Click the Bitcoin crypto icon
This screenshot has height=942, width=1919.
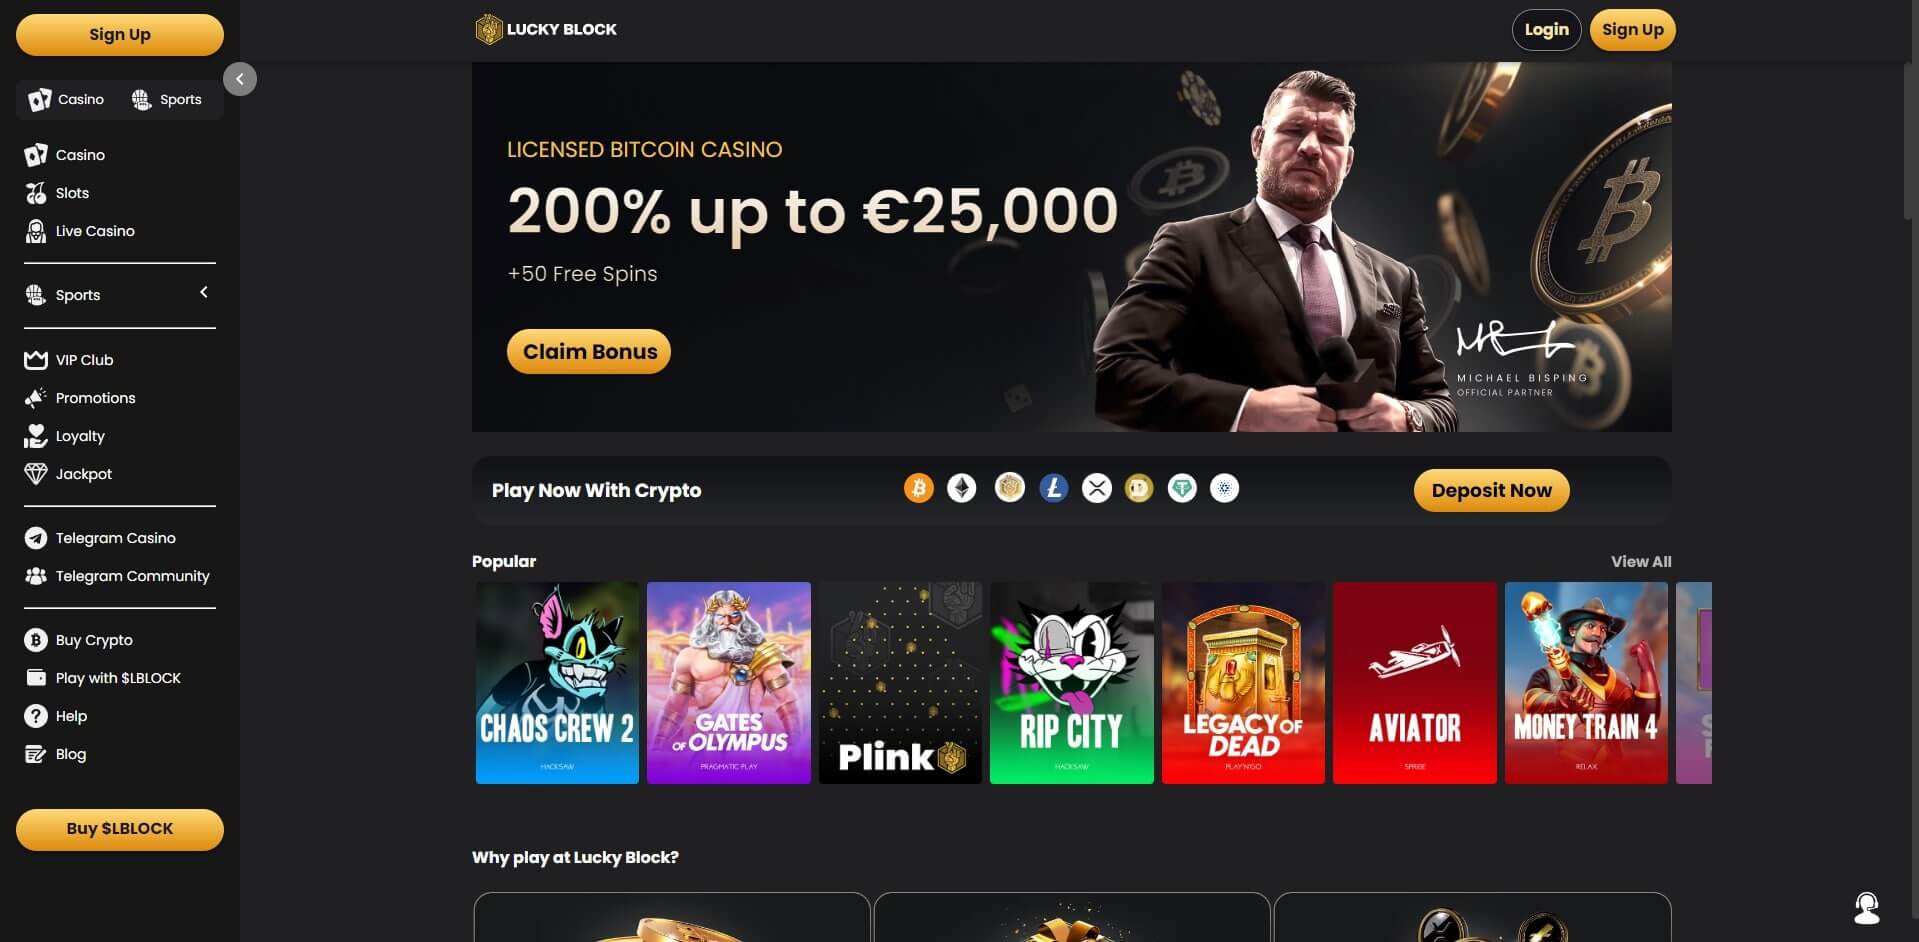919,488
